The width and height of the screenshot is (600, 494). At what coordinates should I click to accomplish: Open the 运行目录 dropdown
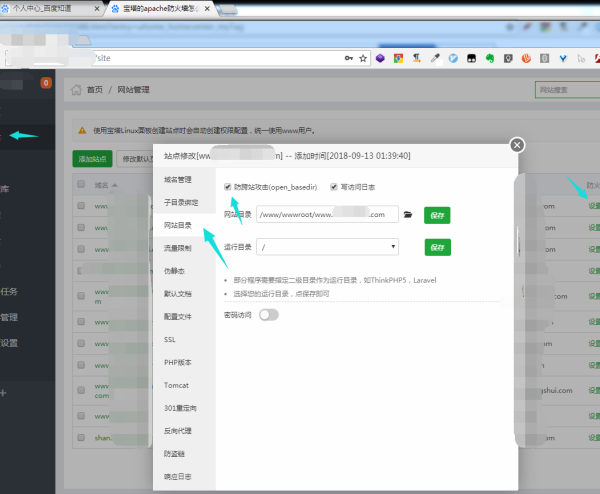327,246
